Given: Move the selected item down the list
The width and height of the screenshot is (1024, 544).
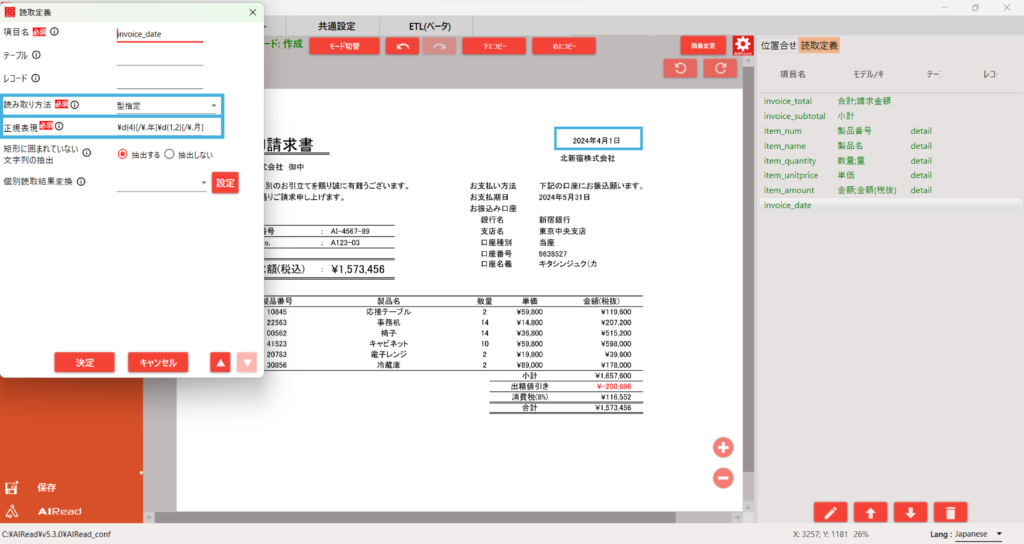Looking at the screenshot, I should 909,513.
